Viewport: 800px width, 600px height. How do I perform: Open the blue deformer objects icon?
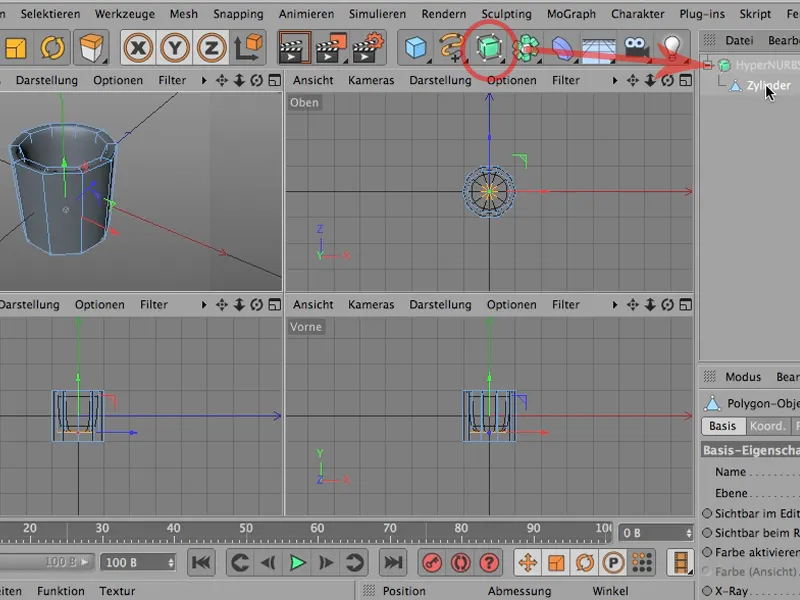pyautogui.click(x=562, y=48)
